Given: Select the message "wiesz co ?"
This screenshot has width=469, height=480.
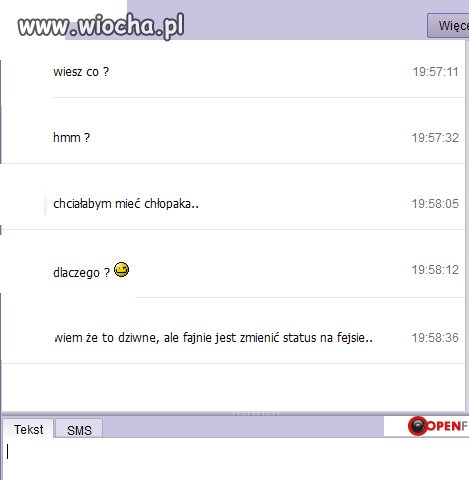Looking at the screenshot, I should (81, 72).
